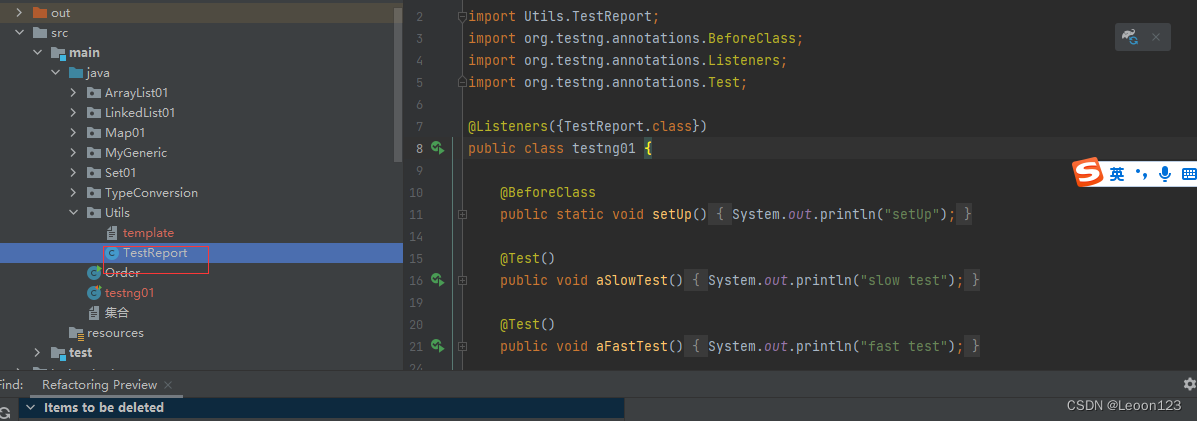The width and height of the screenshot is (1197, 421).
Task: Click project tree vertical scrollbar
Action: (398, 84)
